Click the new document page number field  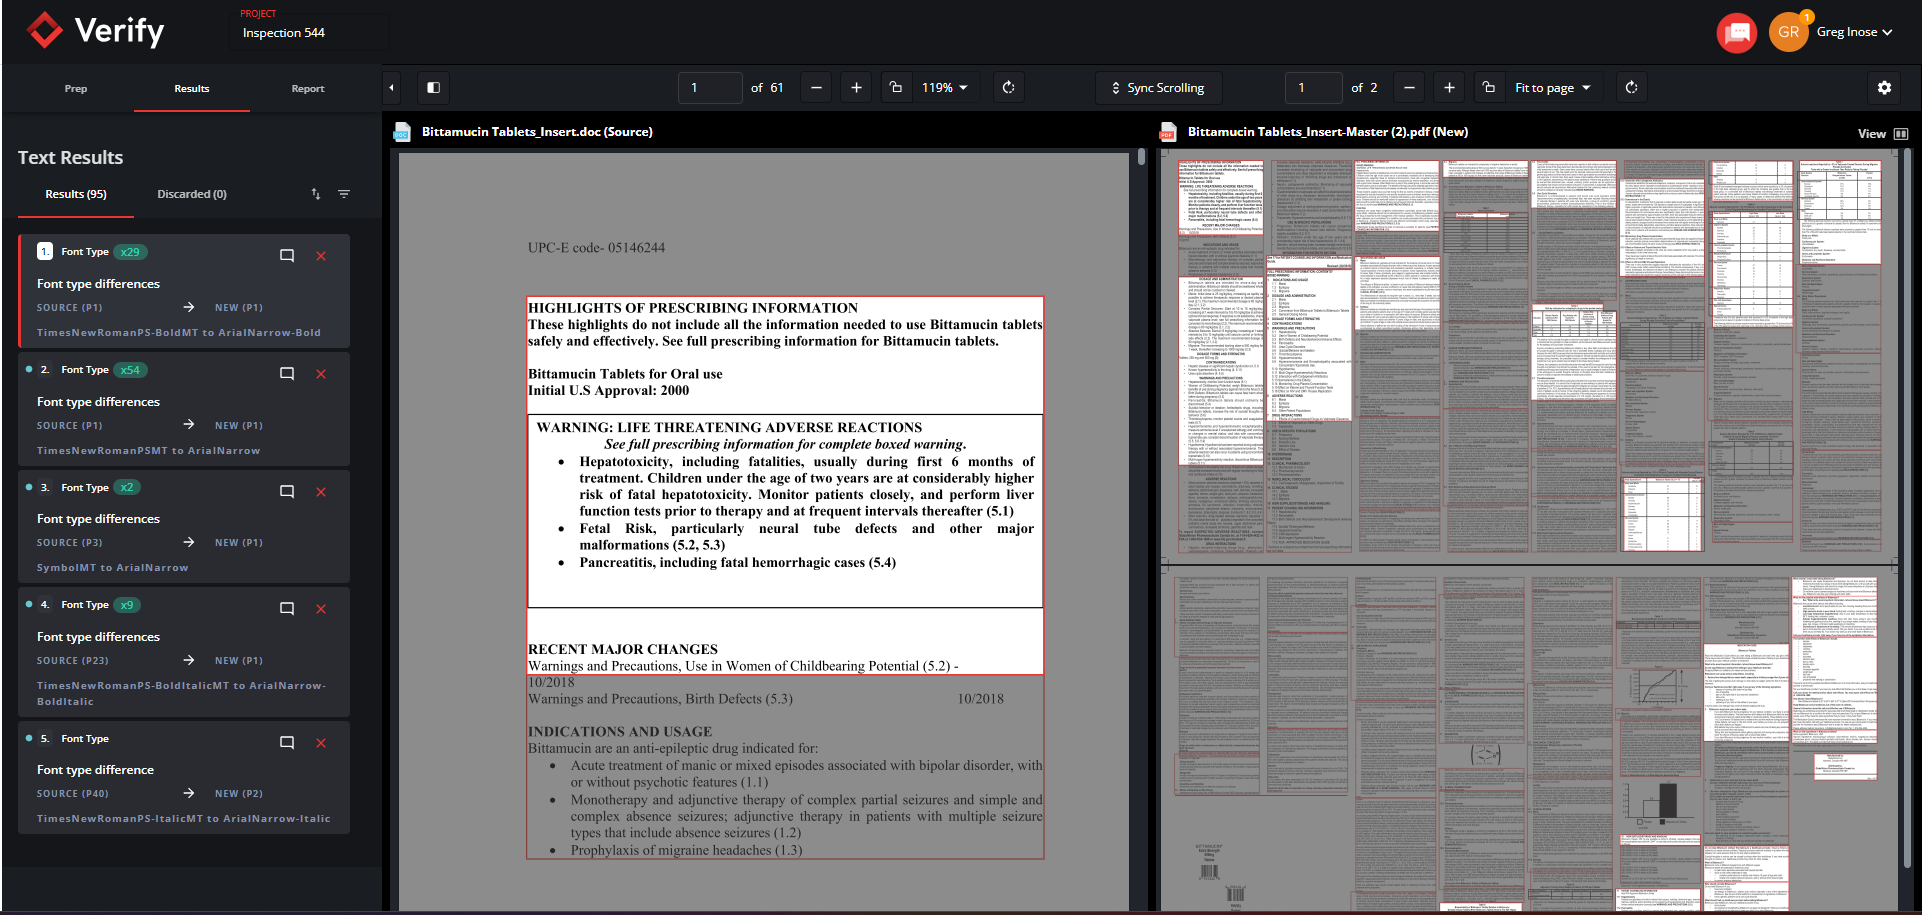(1313, 88)
